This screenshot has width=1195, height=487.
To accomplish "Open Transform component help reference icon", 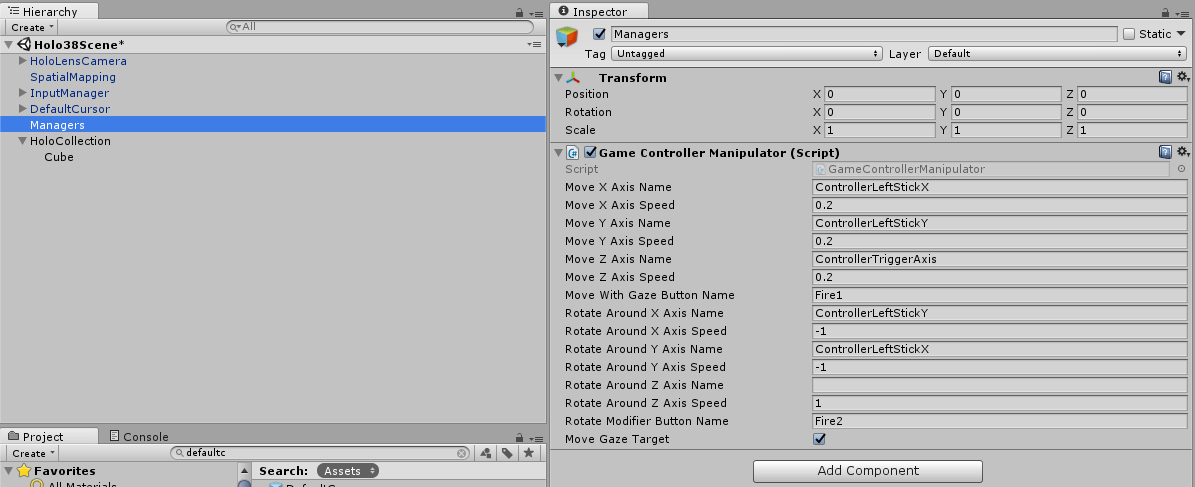I will click(x=1165, y=77).
